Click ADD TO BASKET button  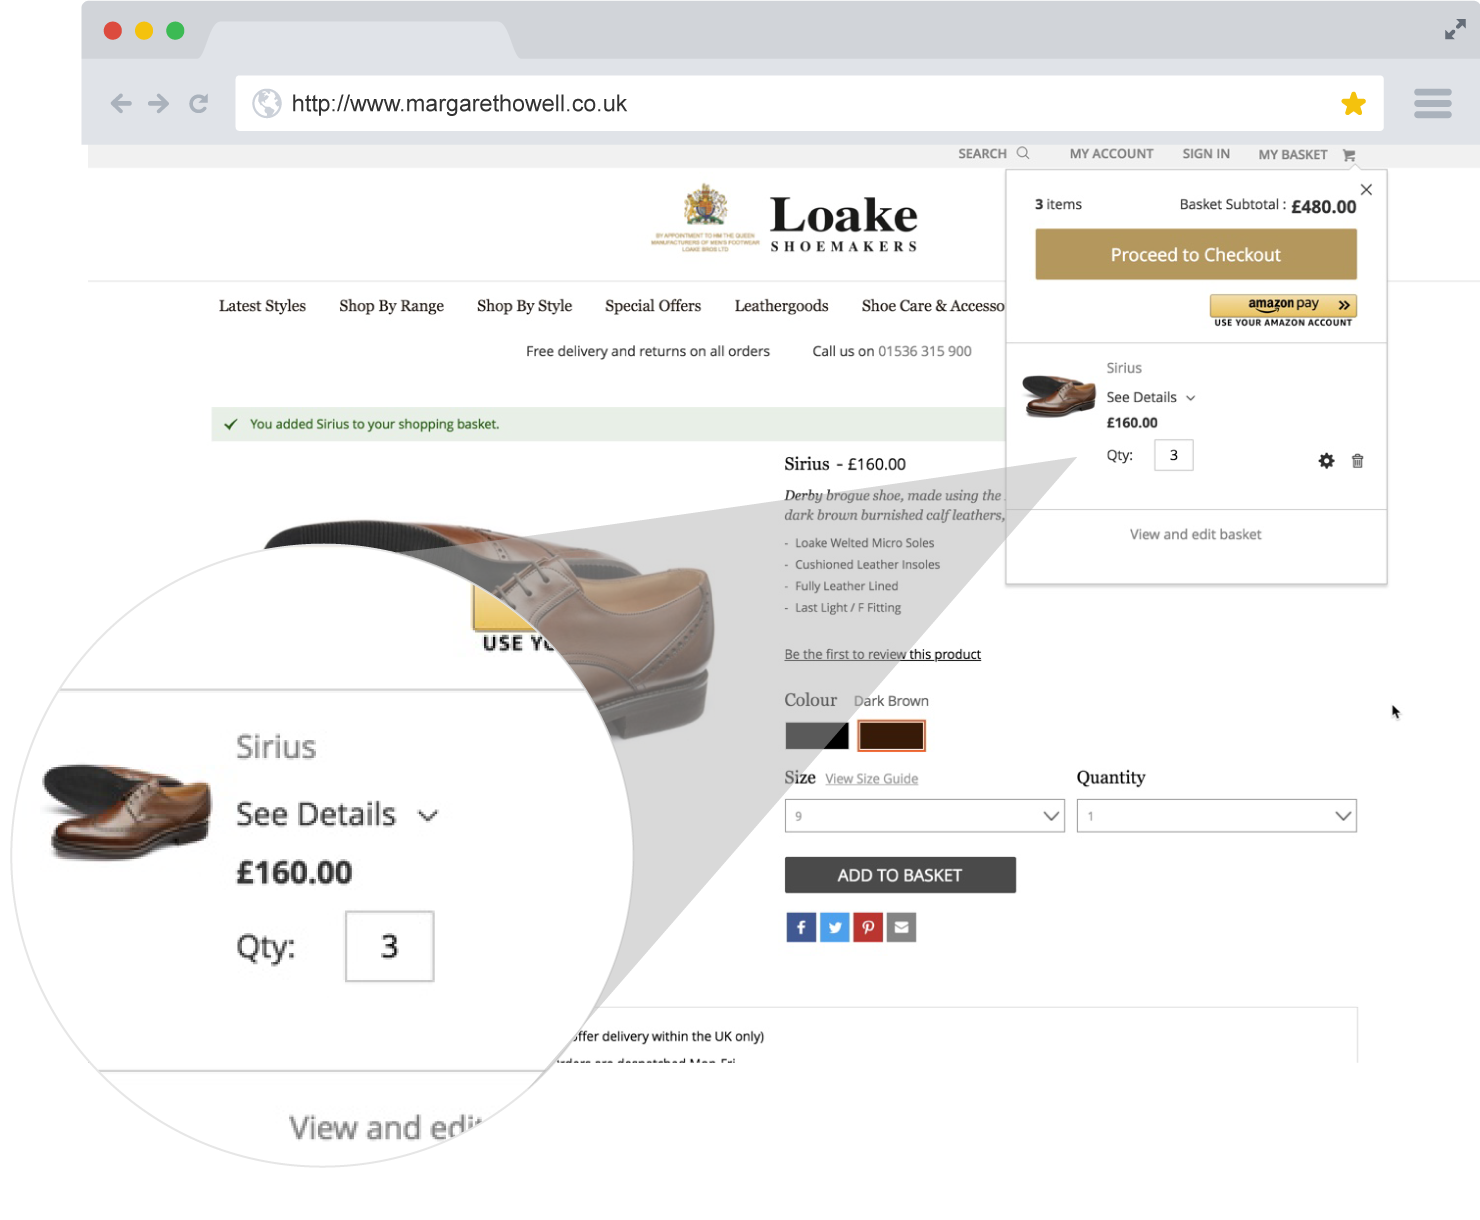900,875
